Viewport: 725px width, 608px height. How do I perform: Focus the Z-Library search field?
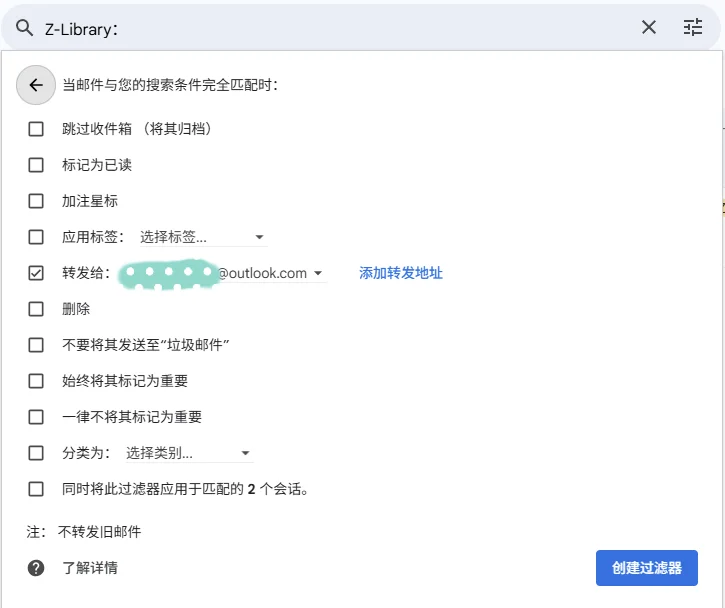tap(338, 28)
